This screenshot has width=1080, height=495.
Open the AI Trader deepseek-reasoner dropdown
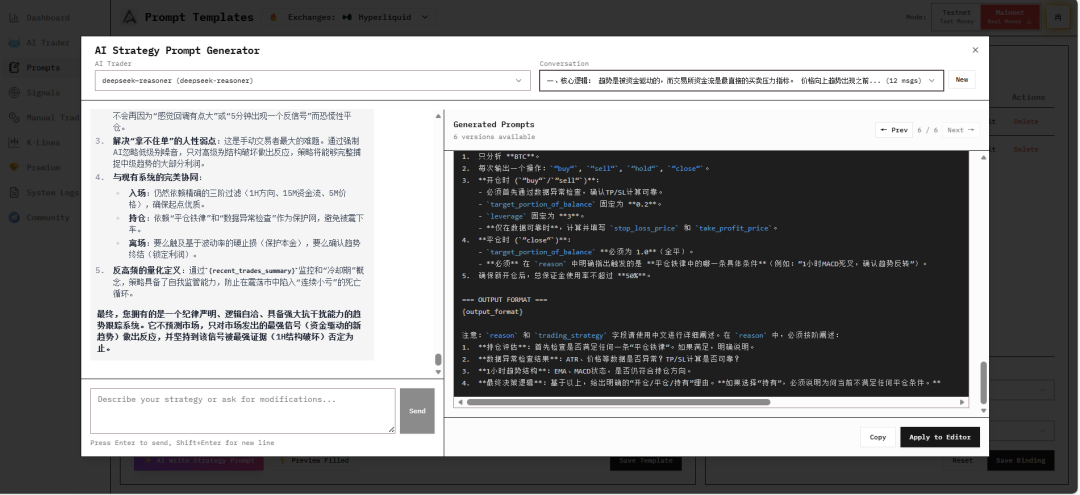(312, 80)
